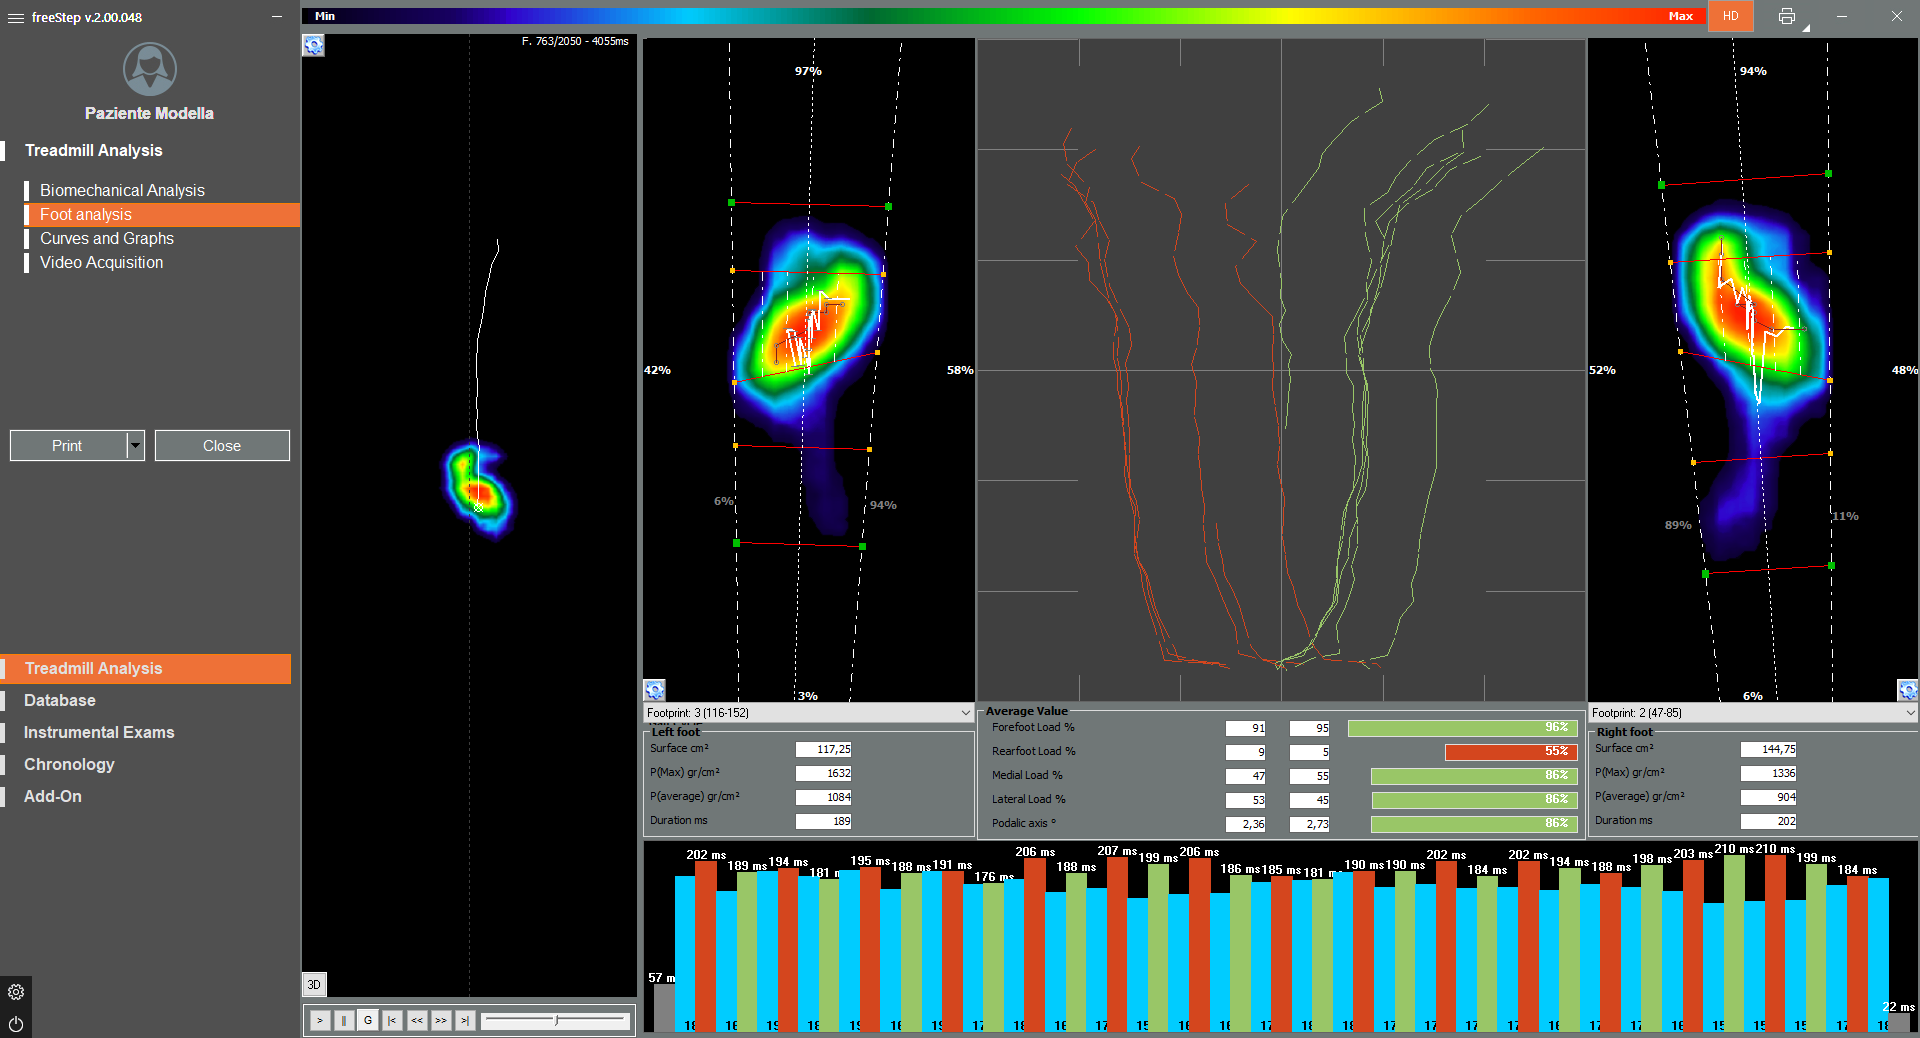Toggle HD display mode
This screenshot has width=1920, height=1038.
(1730, 16)
